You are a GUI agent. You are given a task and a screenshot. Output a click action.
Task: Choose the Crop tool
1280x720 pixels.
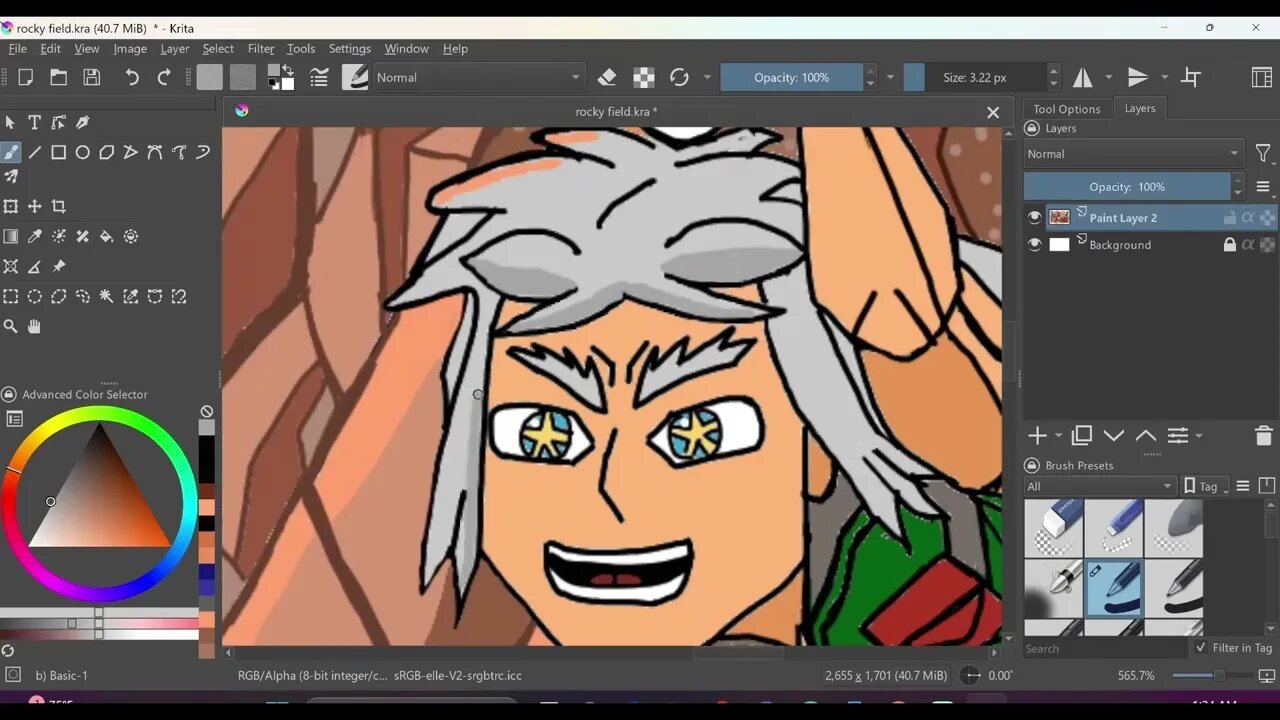tap(59, 206)
